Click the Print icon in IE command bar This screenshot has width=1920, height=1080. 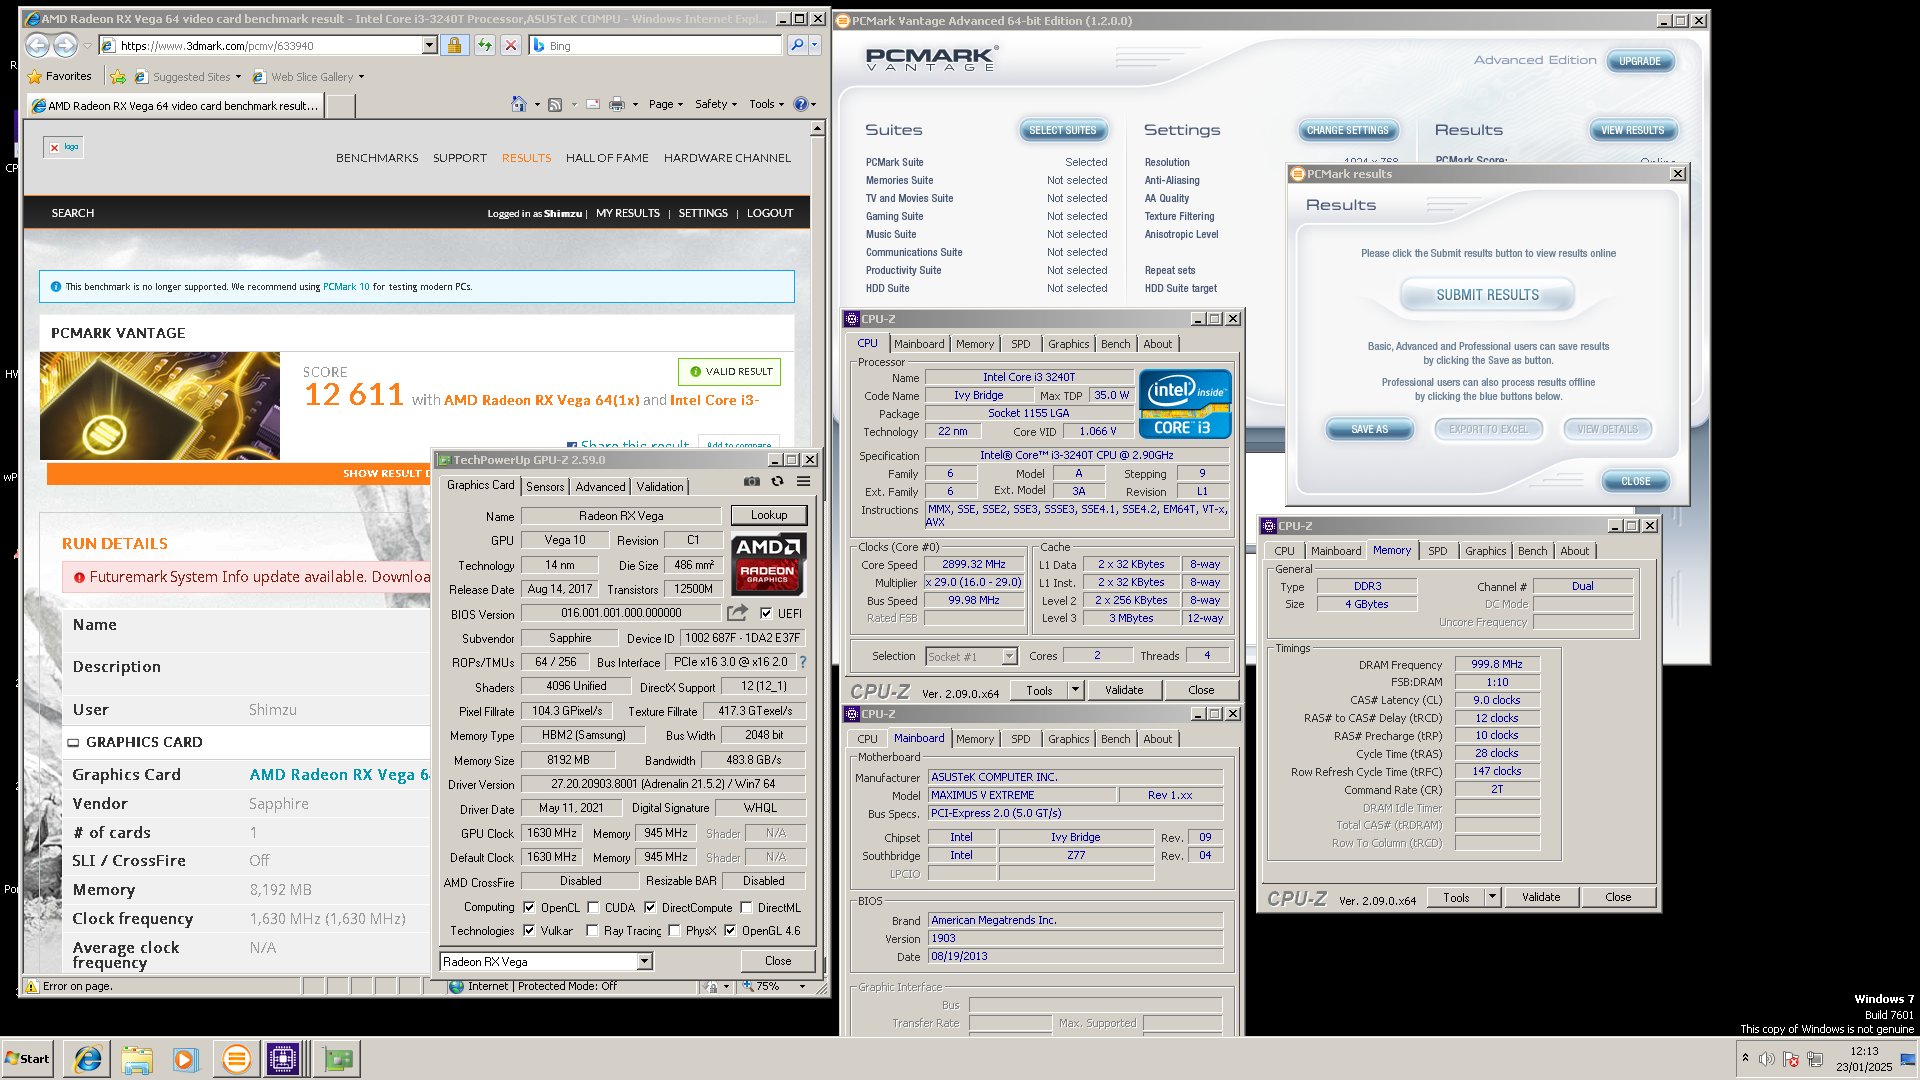point(617,104)
